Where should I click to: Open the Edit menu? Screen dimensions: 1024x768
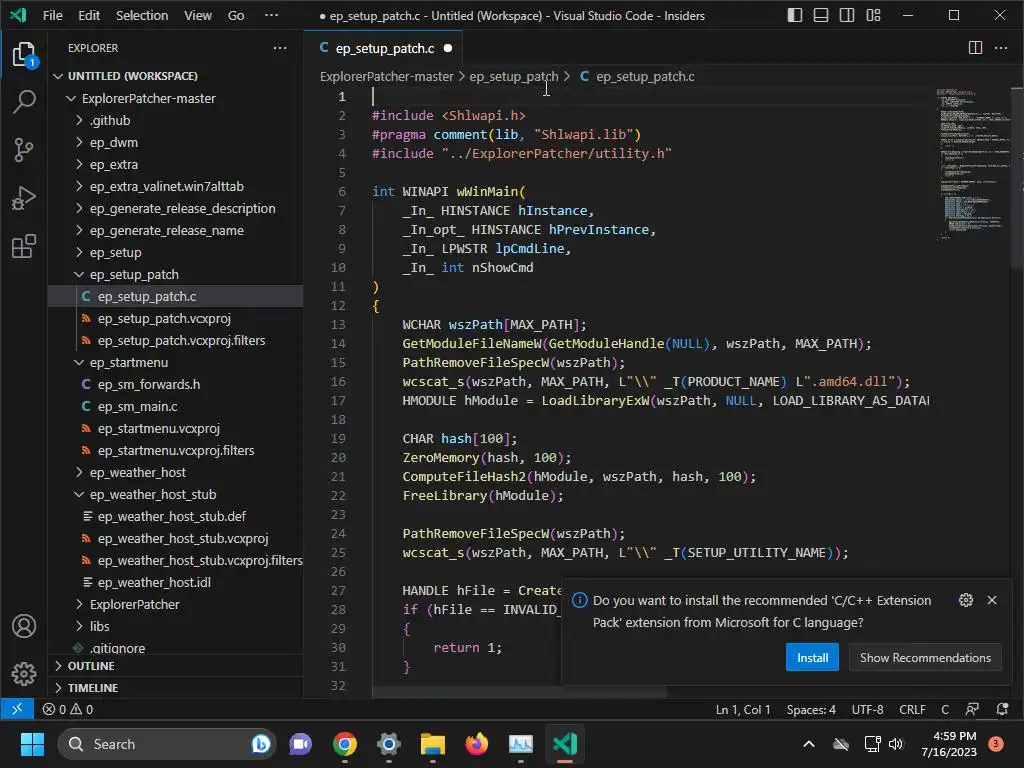coord(89,15)
